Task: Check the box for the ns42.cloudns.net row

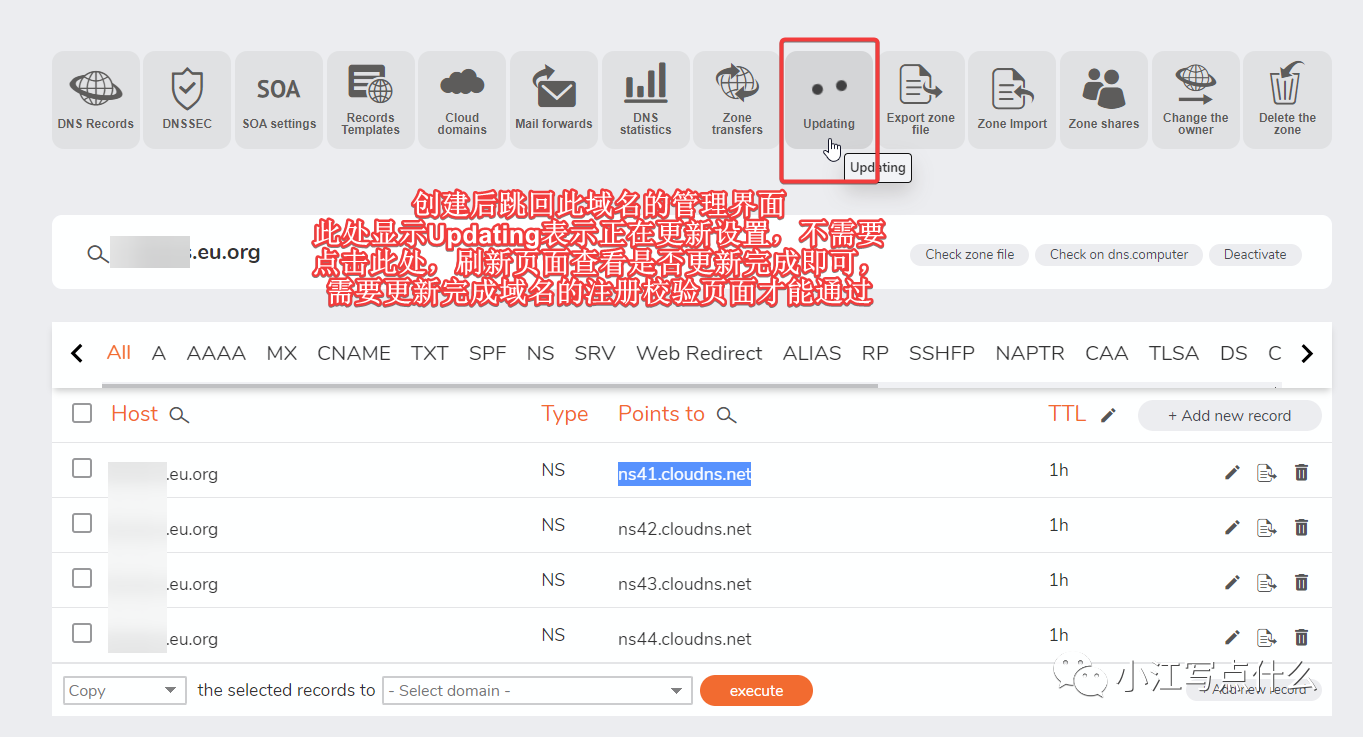Action: coord(82,523)
